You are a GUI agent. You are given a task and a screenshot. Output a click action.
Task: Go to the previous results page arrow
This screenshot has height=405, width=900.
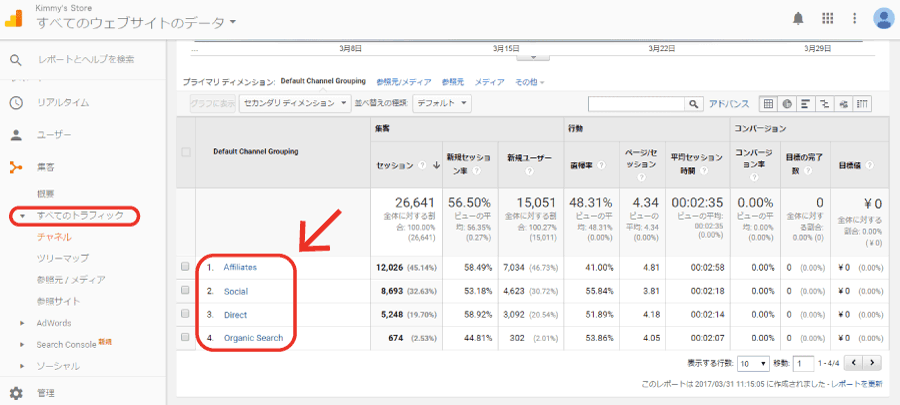(x=855, y=363)
